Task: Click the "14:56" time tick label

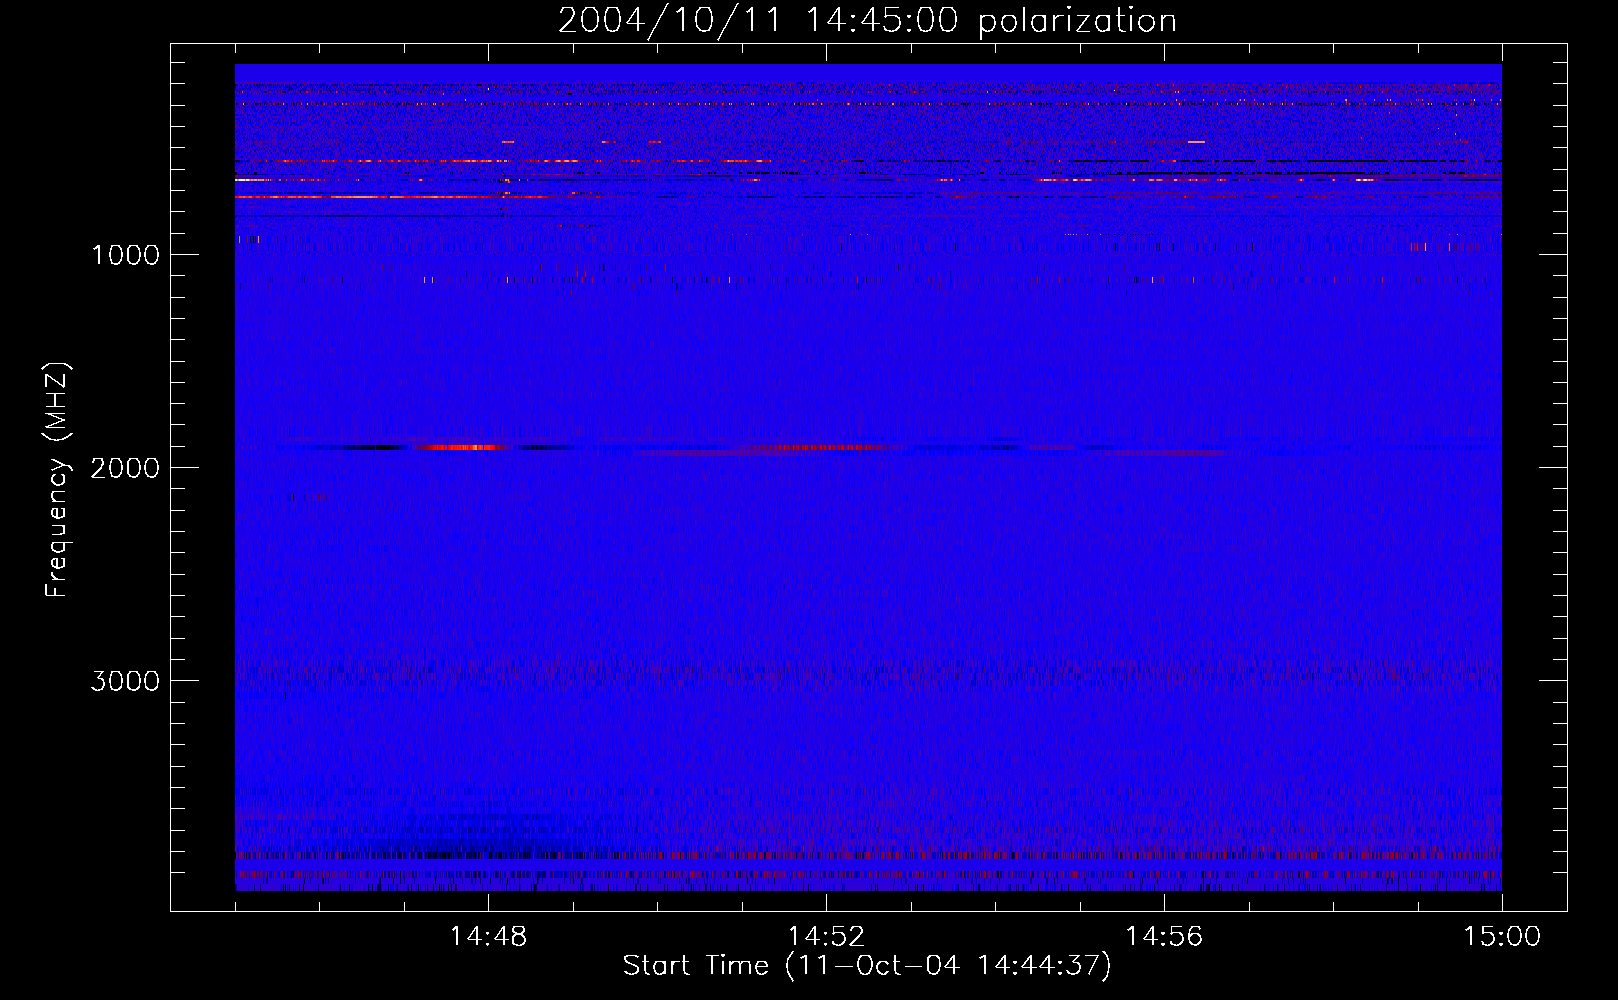Action: tap(1164, 937)
